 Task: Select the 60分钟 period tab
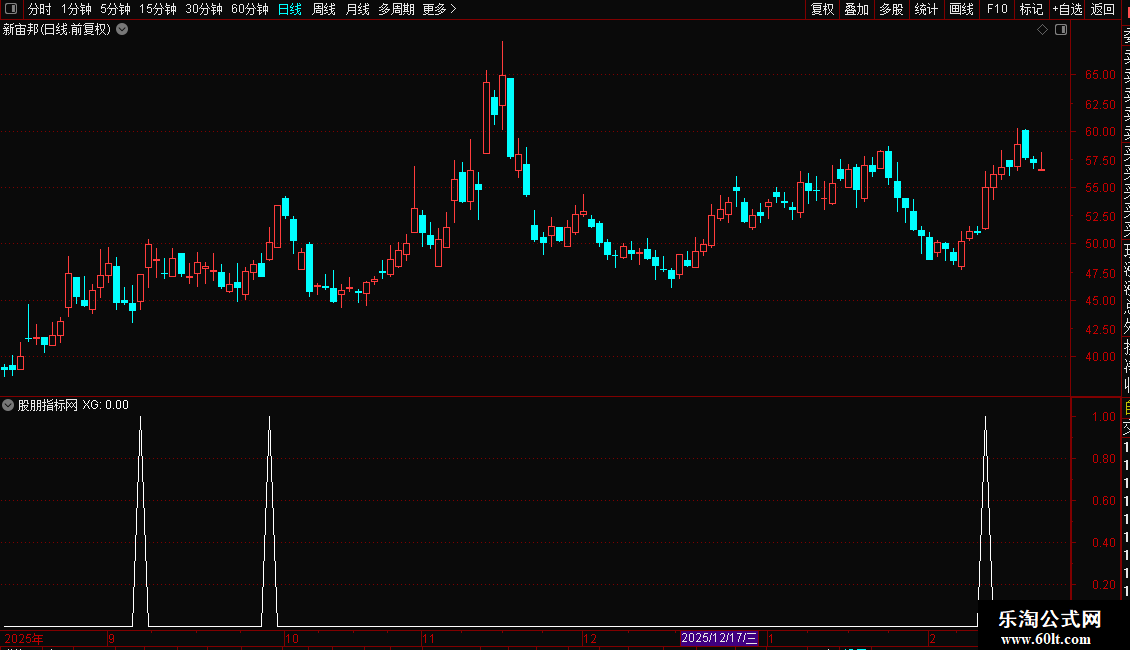[250, 9]
